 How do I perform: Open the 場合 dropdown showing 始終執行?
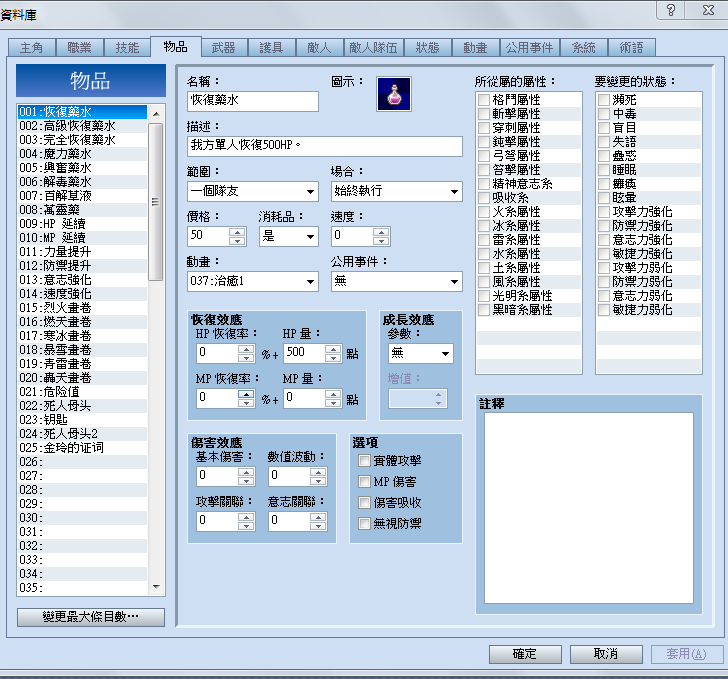[x=397, y=191]
